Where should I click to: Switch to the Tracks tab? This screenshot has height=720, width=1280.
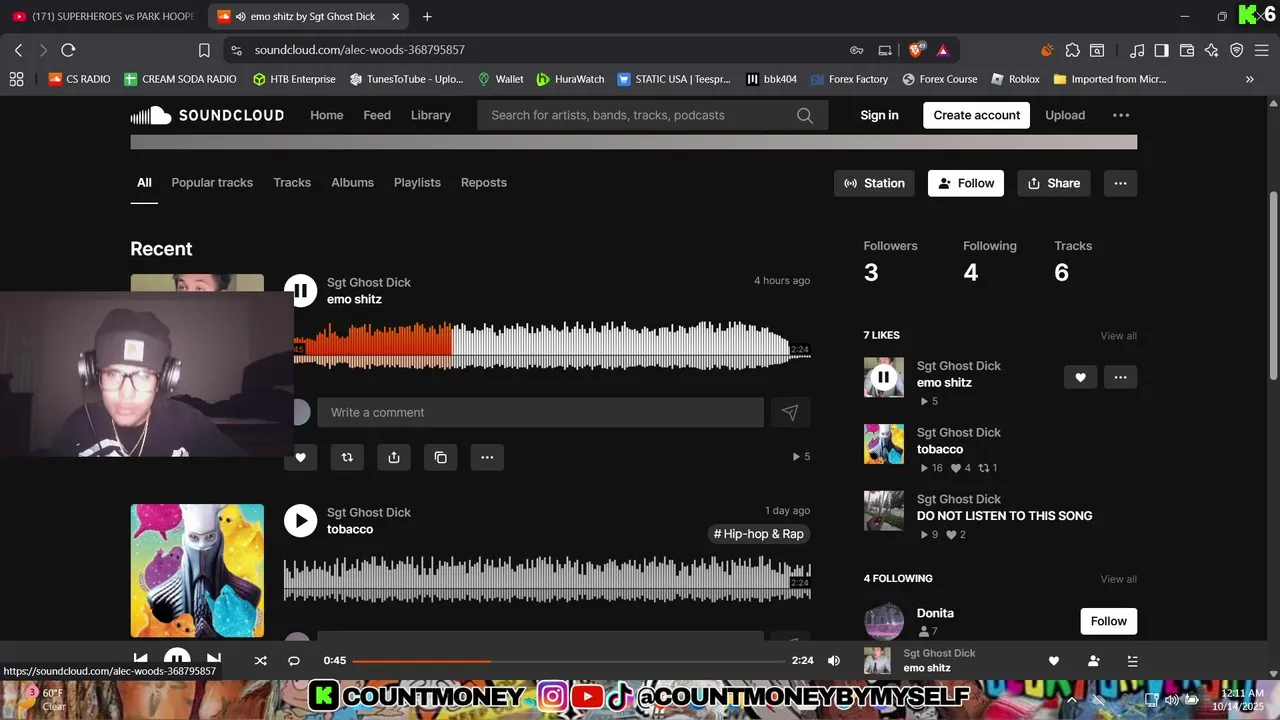click(292, 182)
